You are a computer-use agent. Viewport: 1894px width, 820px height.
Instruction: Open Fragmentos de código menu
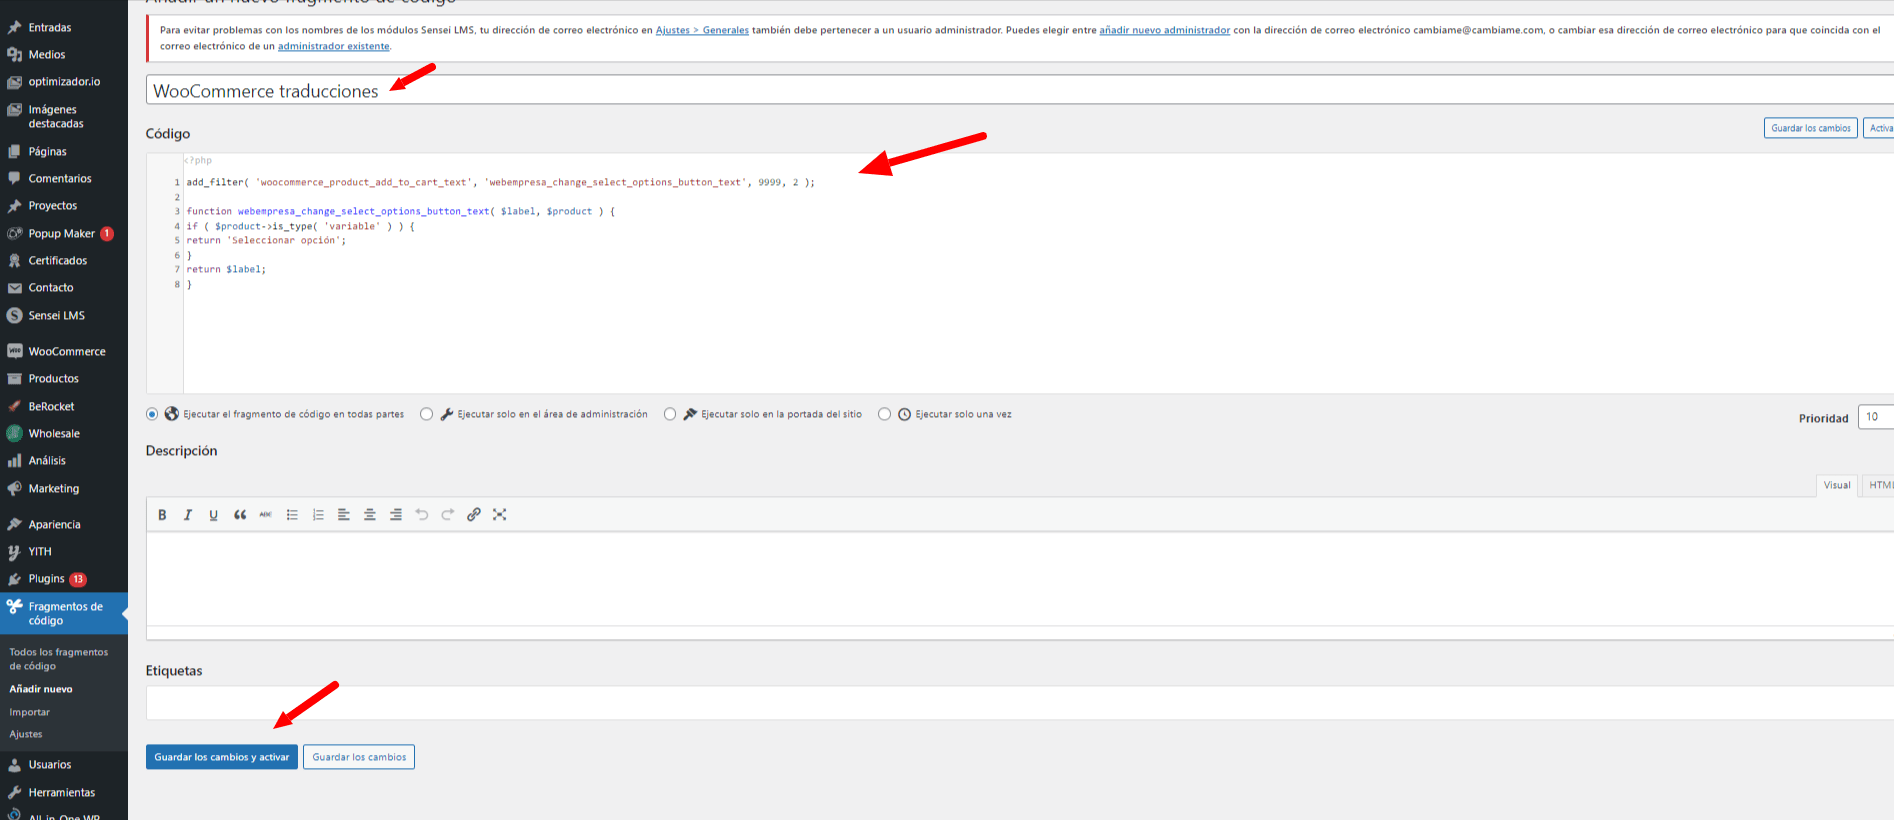click(64, 614)
